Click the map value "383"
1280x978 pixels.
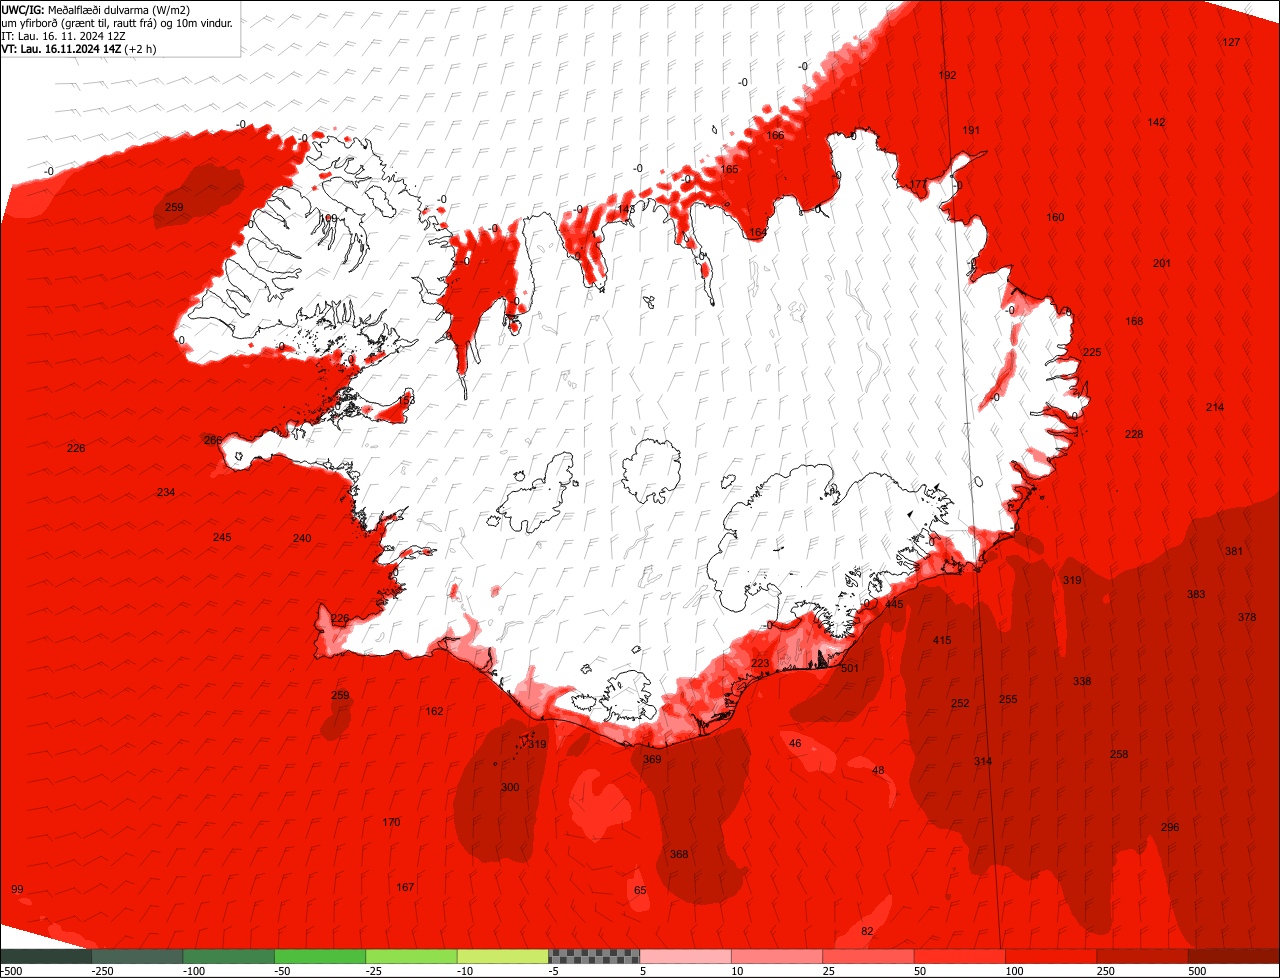coord(1196,594)
